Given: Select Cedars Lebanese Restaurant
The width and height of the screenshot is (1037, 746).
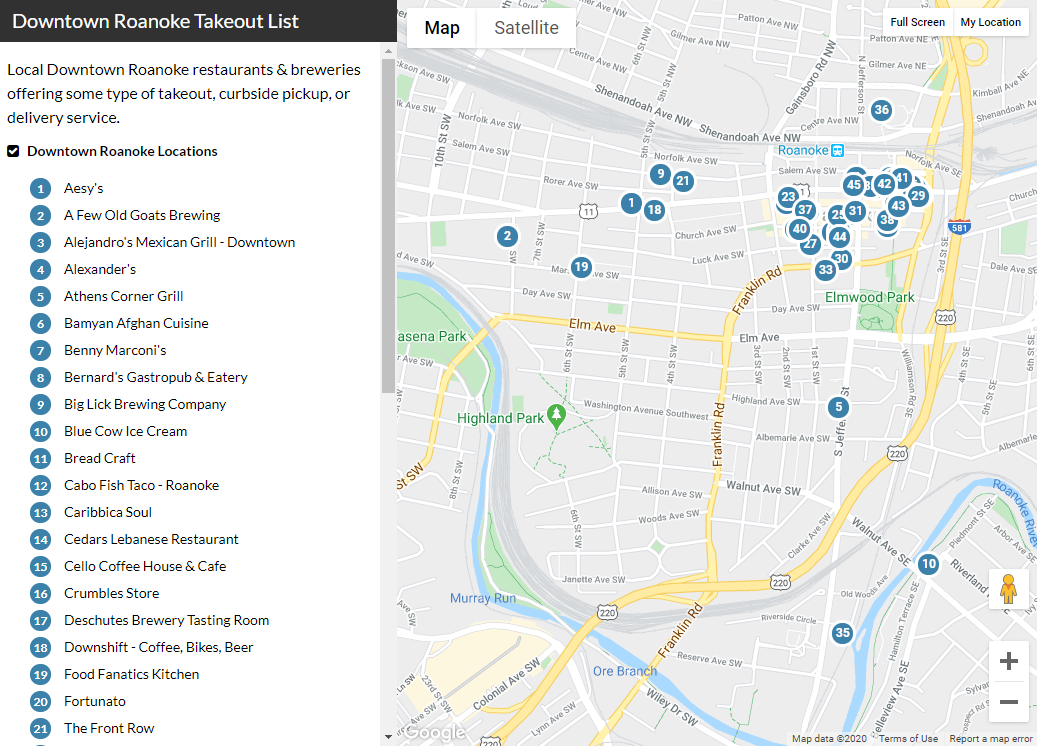Looking at the screenshot, I should pos(151,540).
